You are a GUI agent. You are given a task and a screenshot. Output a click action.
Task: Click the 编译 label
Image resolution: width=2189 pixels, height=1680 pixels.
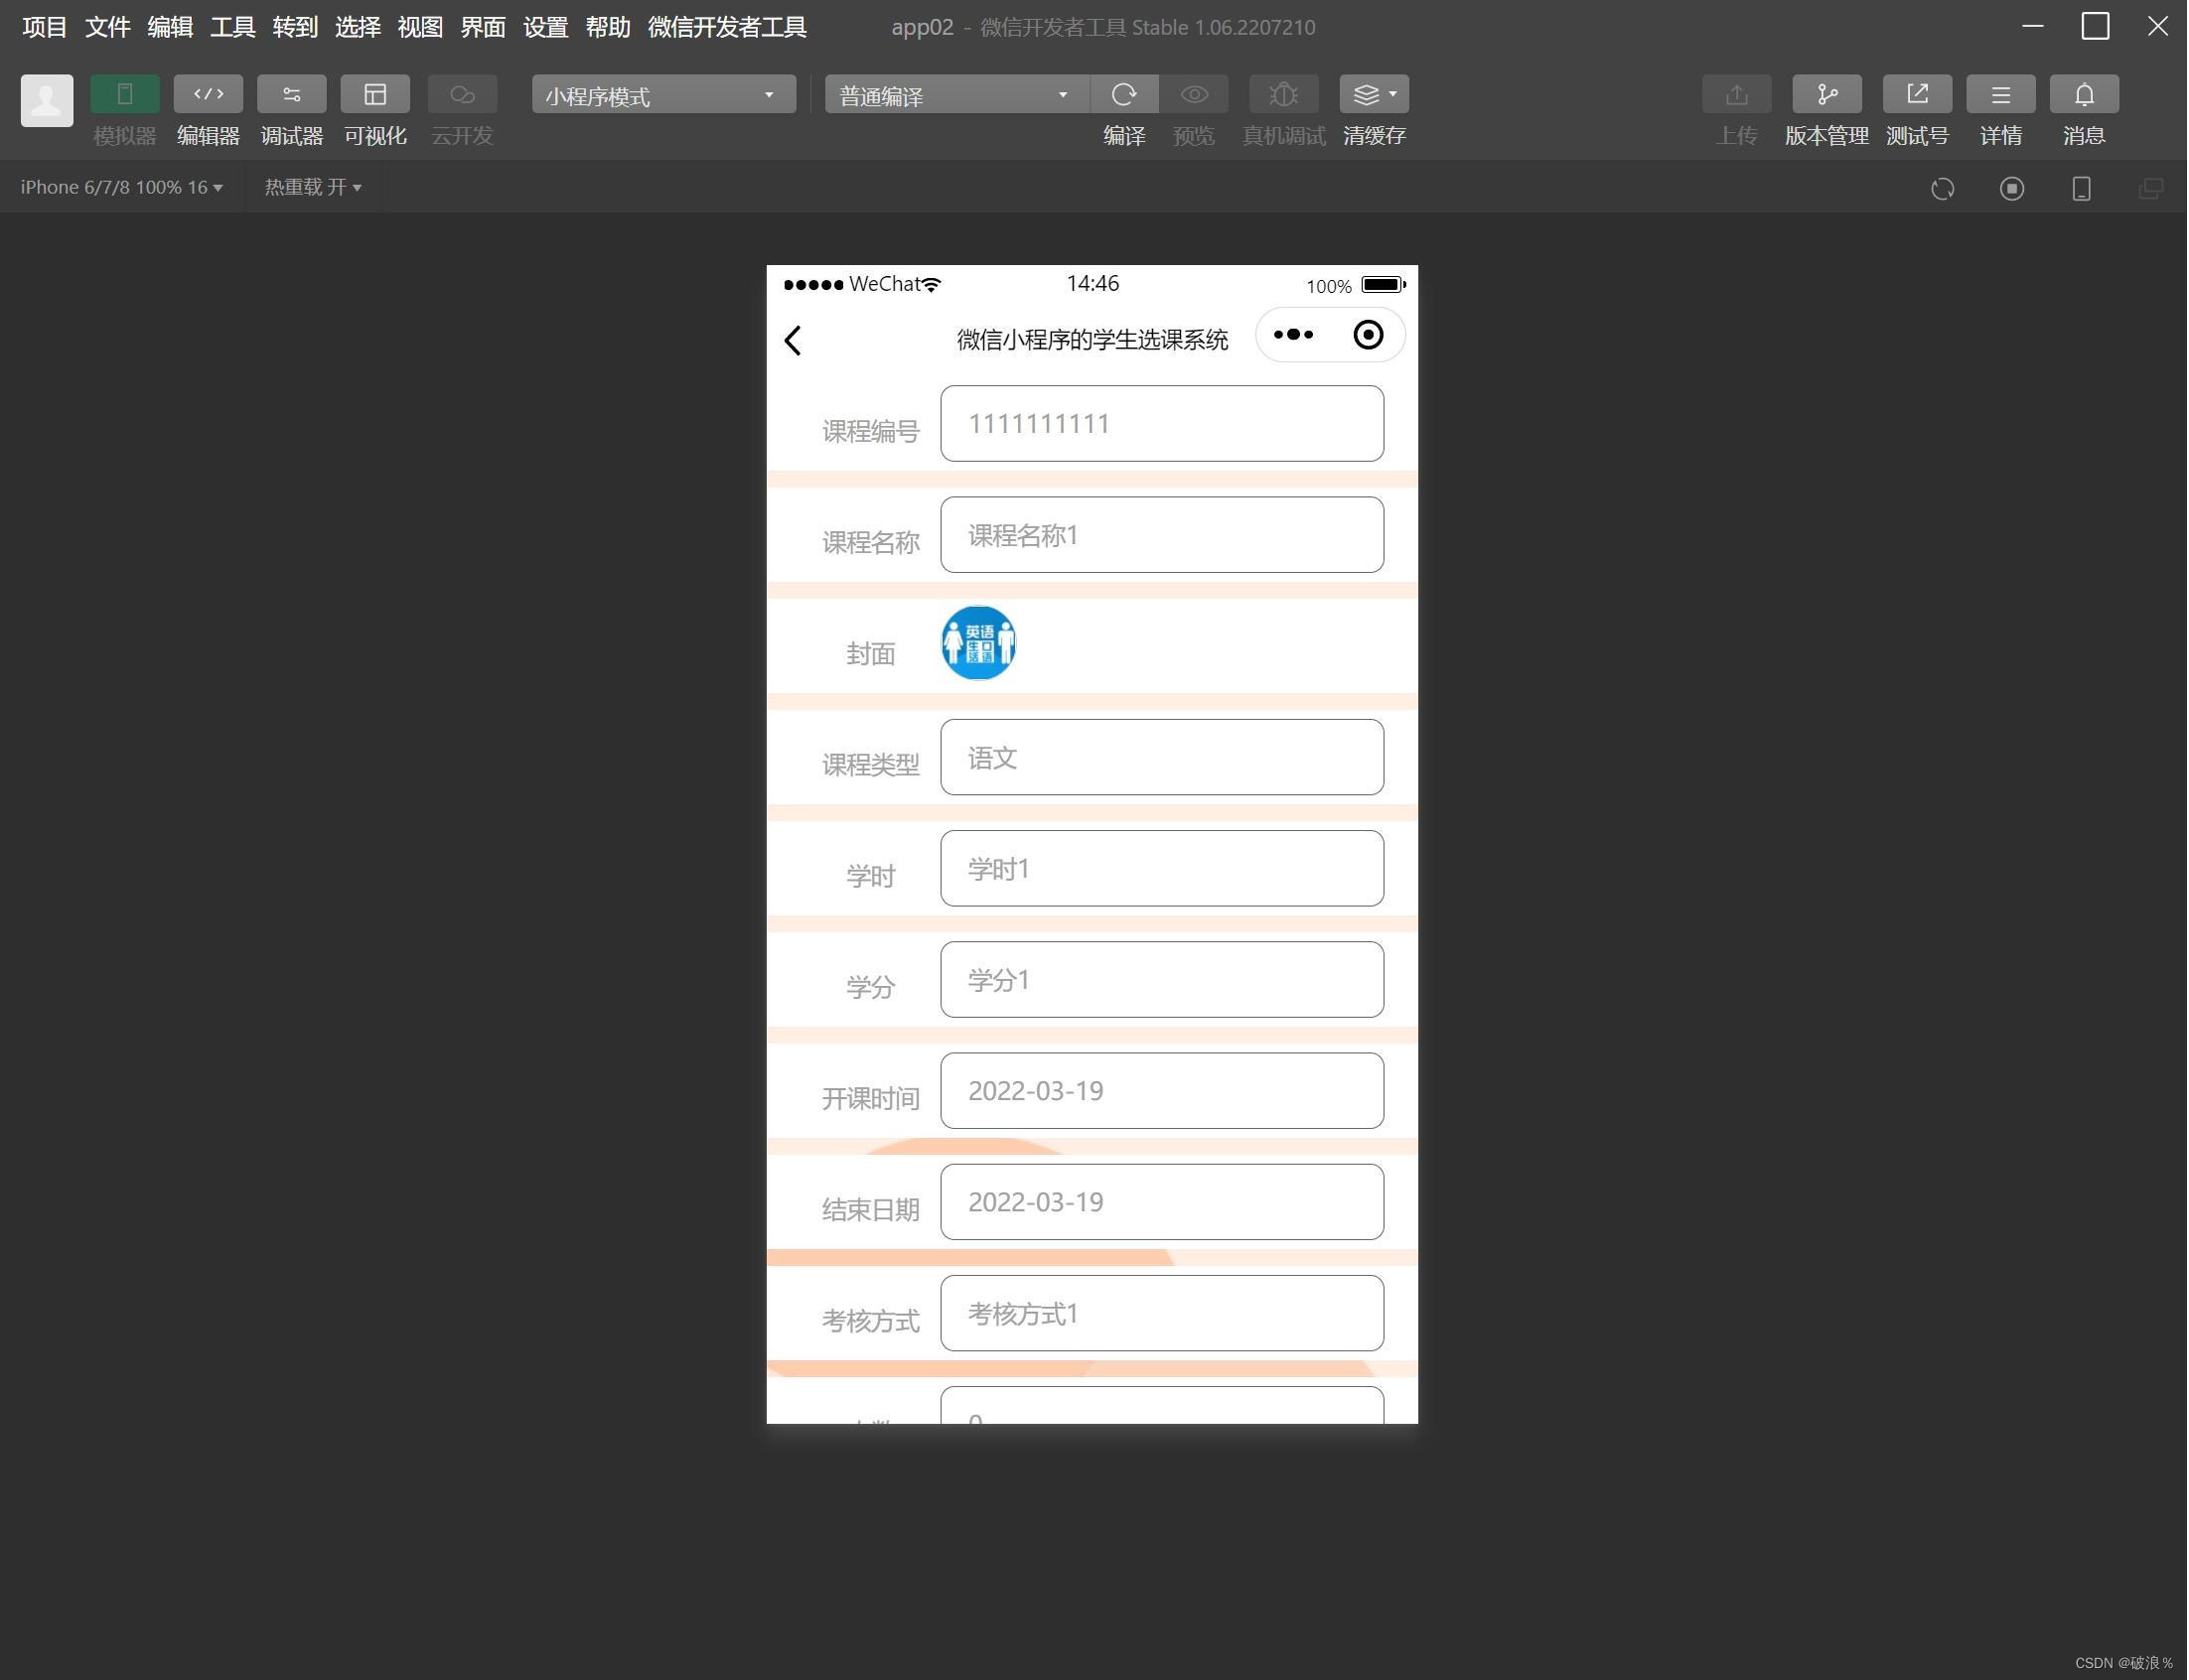coord(1124,136)
